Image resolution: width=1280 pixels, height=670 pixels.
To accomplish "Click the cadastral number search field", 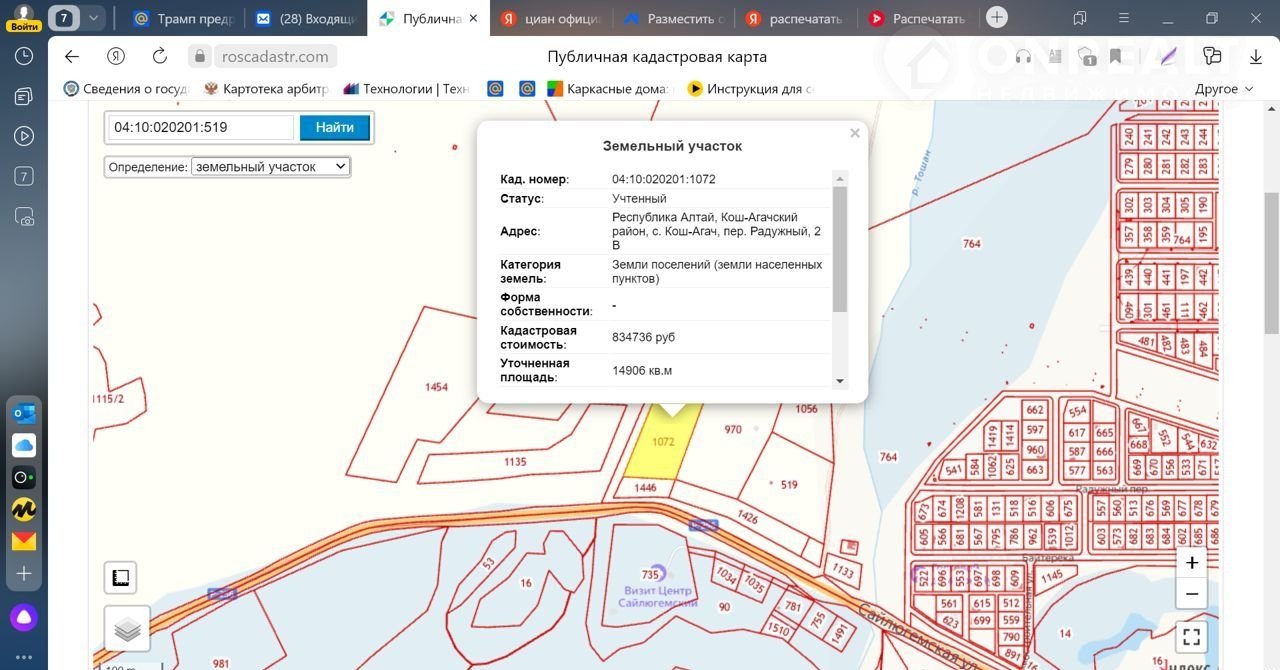I will click(200, 128).
